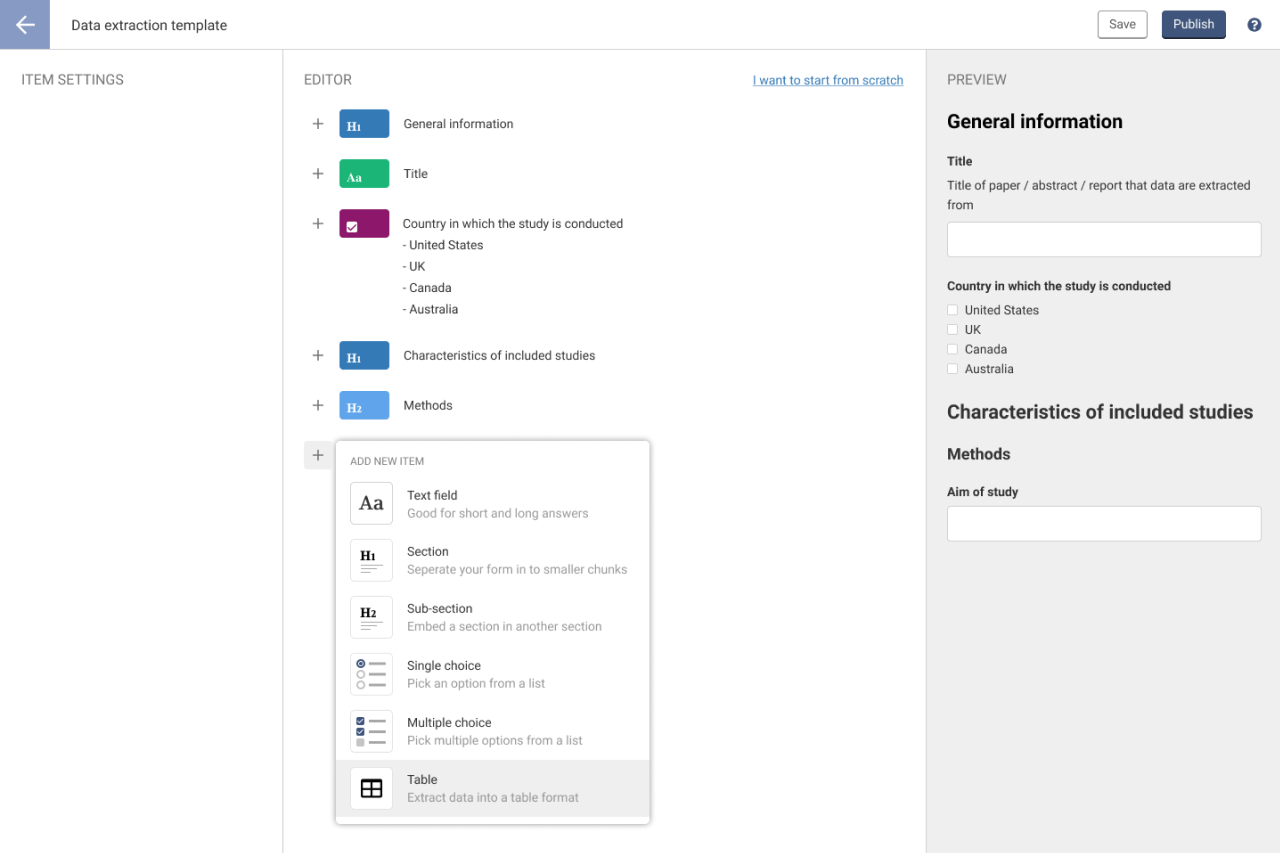Viewport: 1280px width, 853px height.
Task: Click the Single choice radio icon in menu
Action: tap(371, 674)
